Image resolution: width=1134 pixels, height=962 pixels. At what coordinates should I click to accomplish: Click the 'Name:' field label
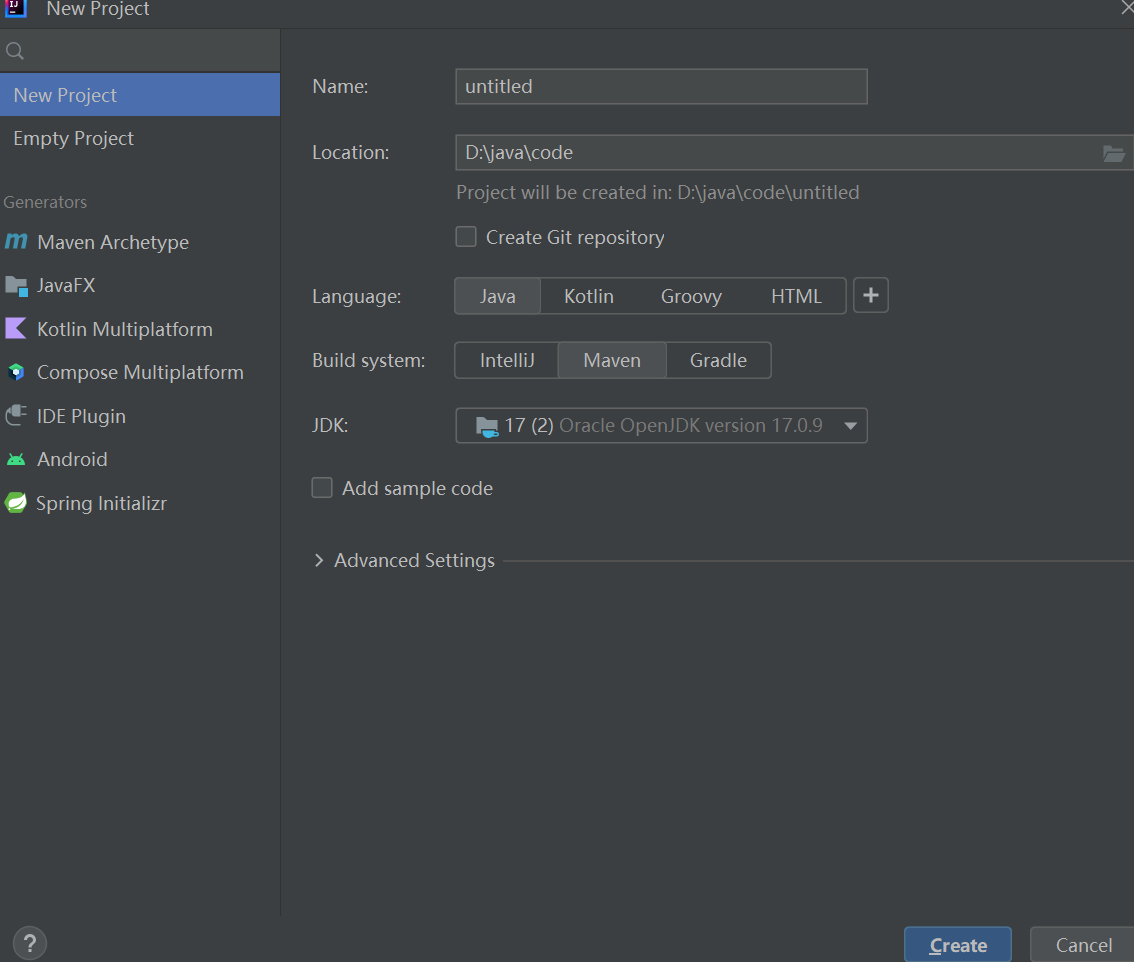pos(341,86)
